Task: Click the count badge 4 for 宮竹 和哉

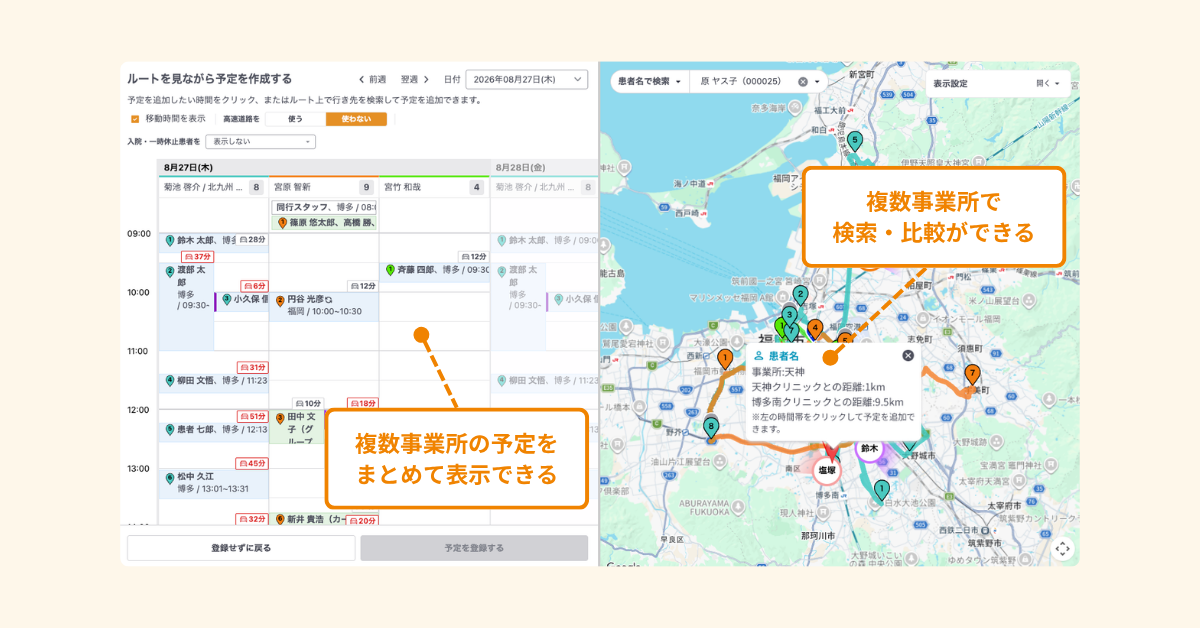Action: pos(477,187)
